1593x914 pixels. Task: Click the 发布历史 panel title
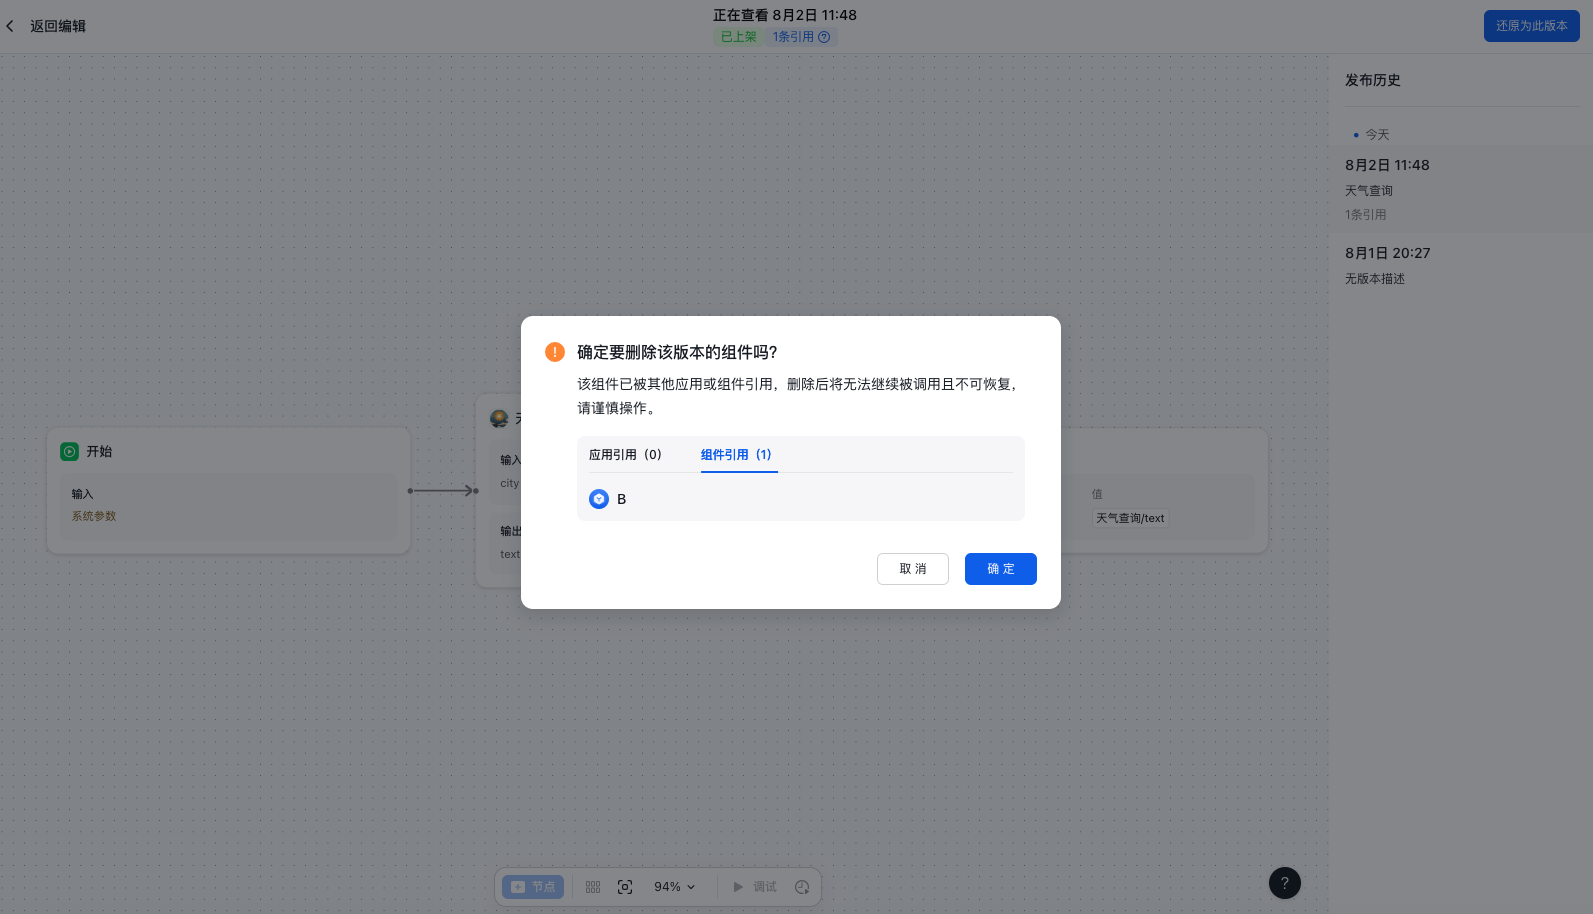click(1373, 80)
